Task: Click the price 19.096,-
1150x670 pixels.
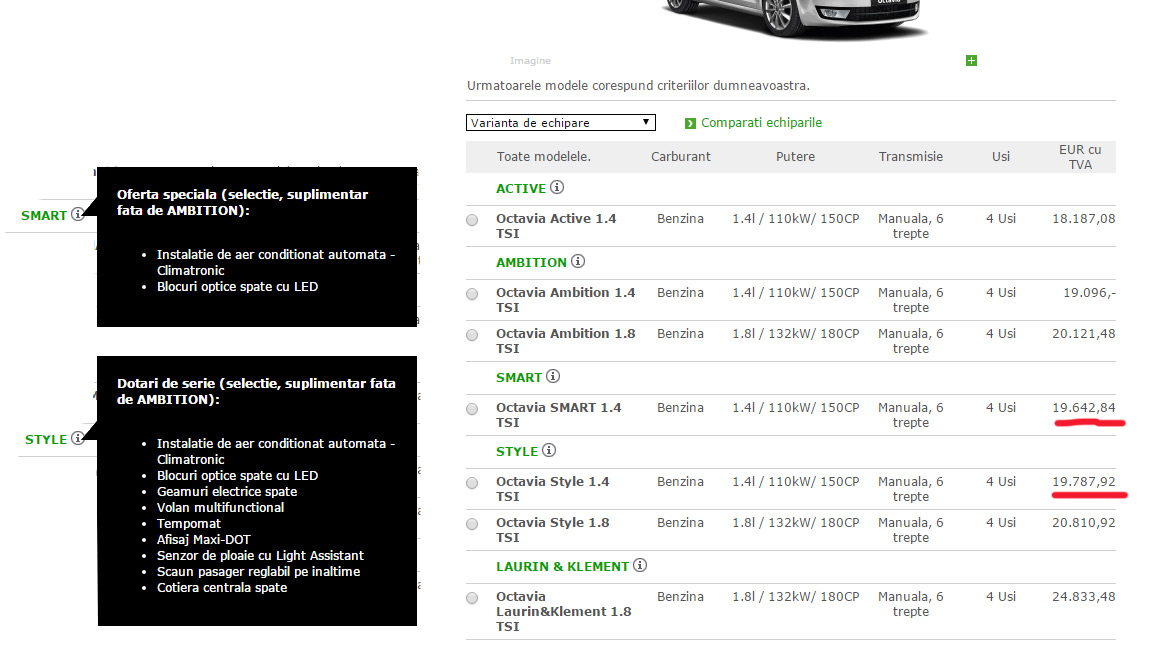Action: (x=1090, y=292)
